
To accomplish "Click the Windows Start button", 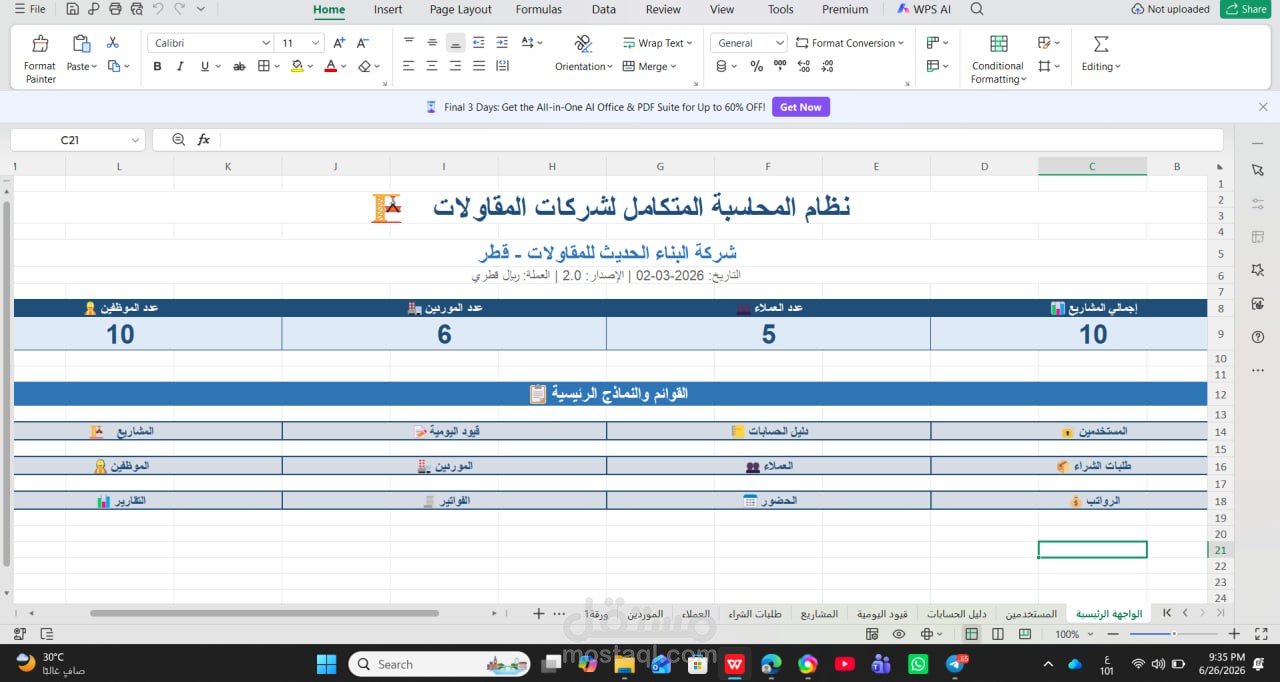I will point(326,663).
